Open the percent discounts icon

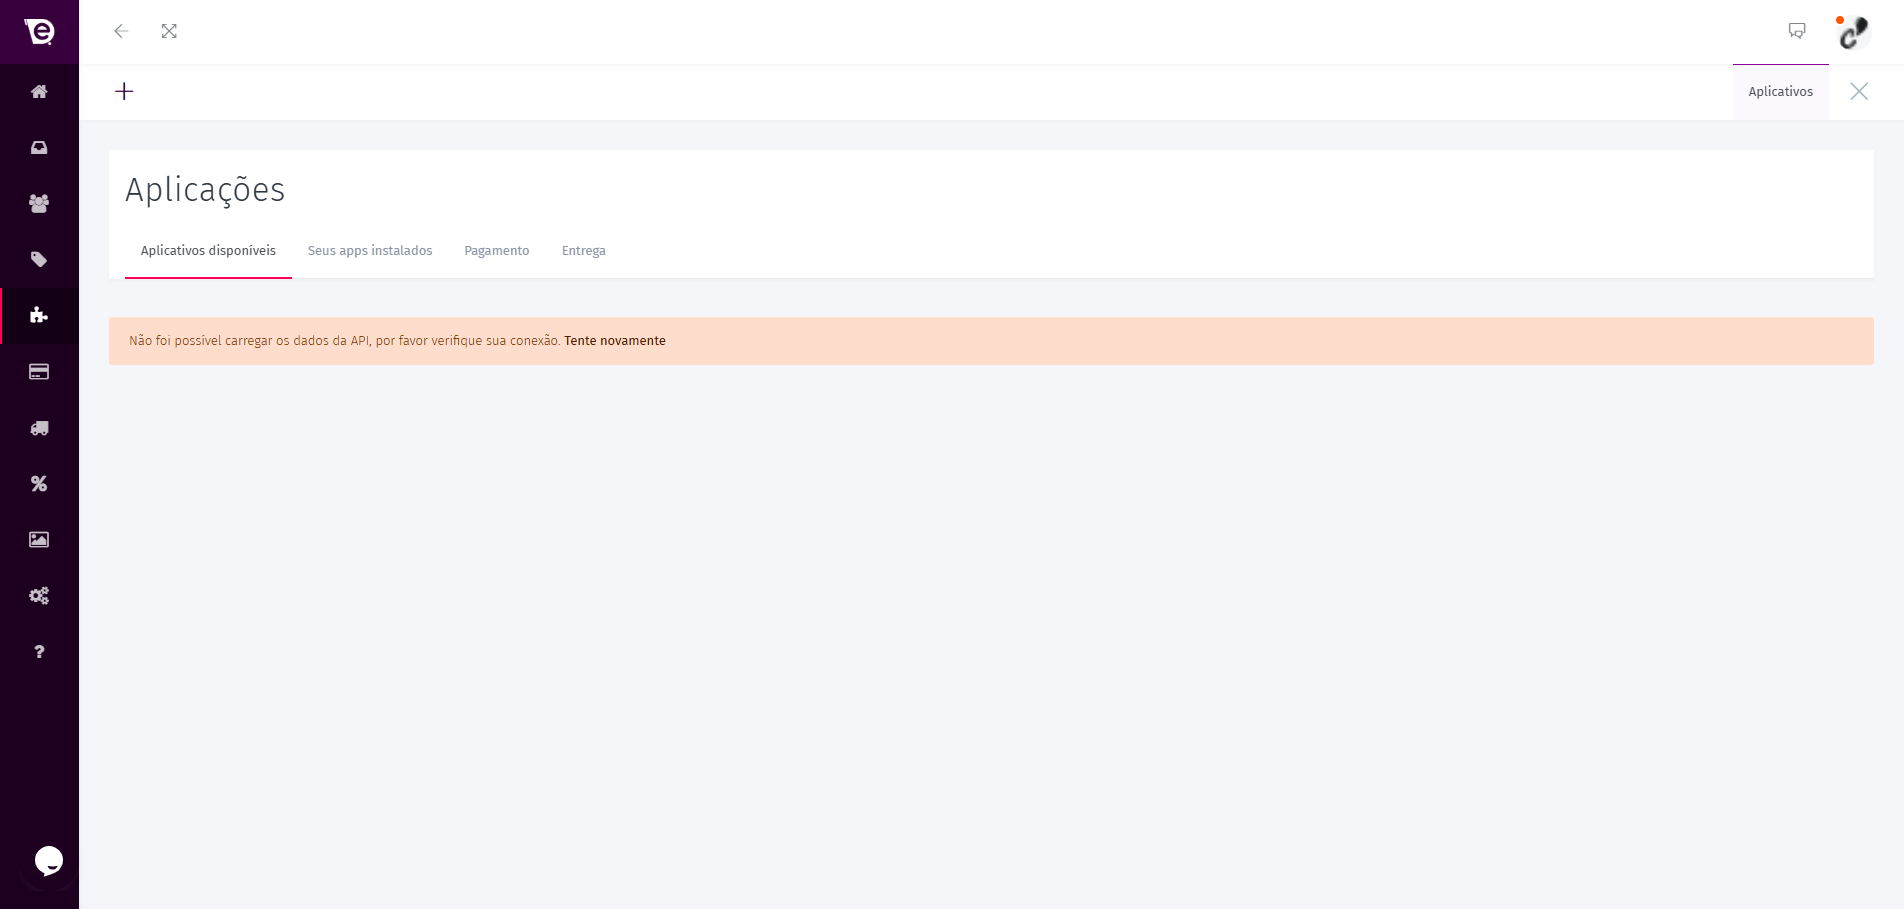coord(39,484)
